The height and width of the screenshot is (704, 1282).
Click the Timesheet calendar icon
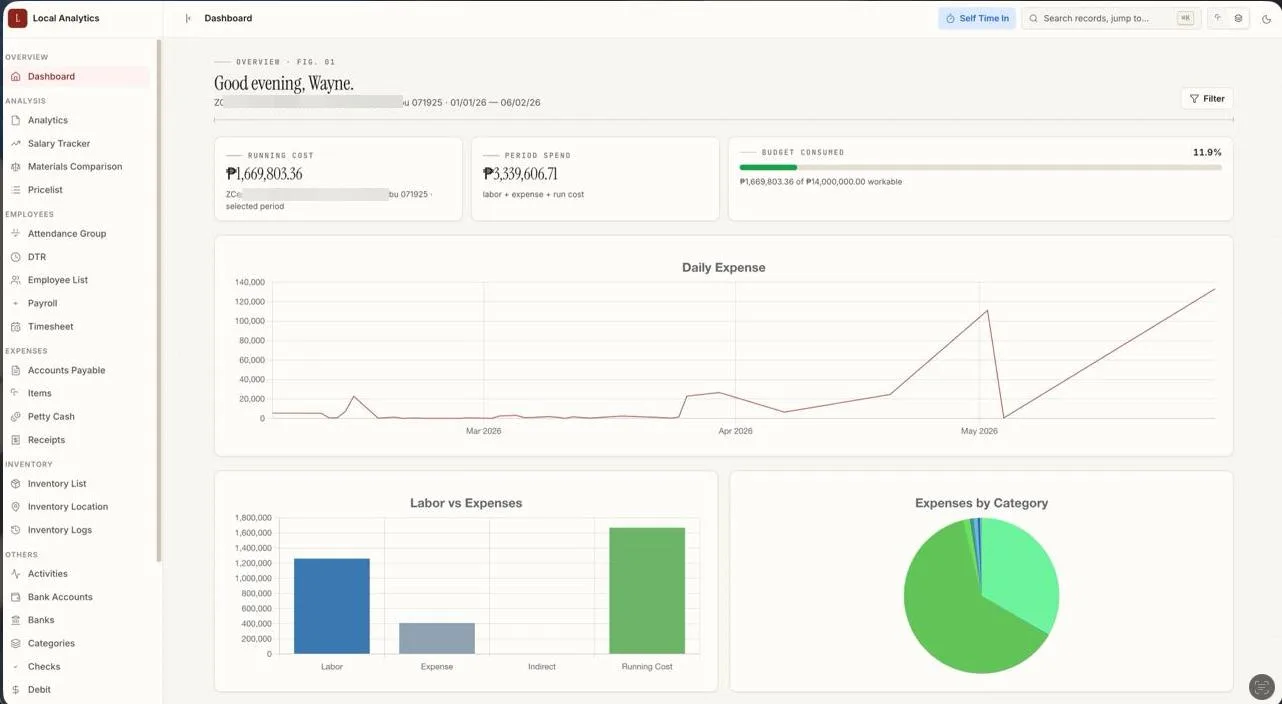(x=16, y=327)
